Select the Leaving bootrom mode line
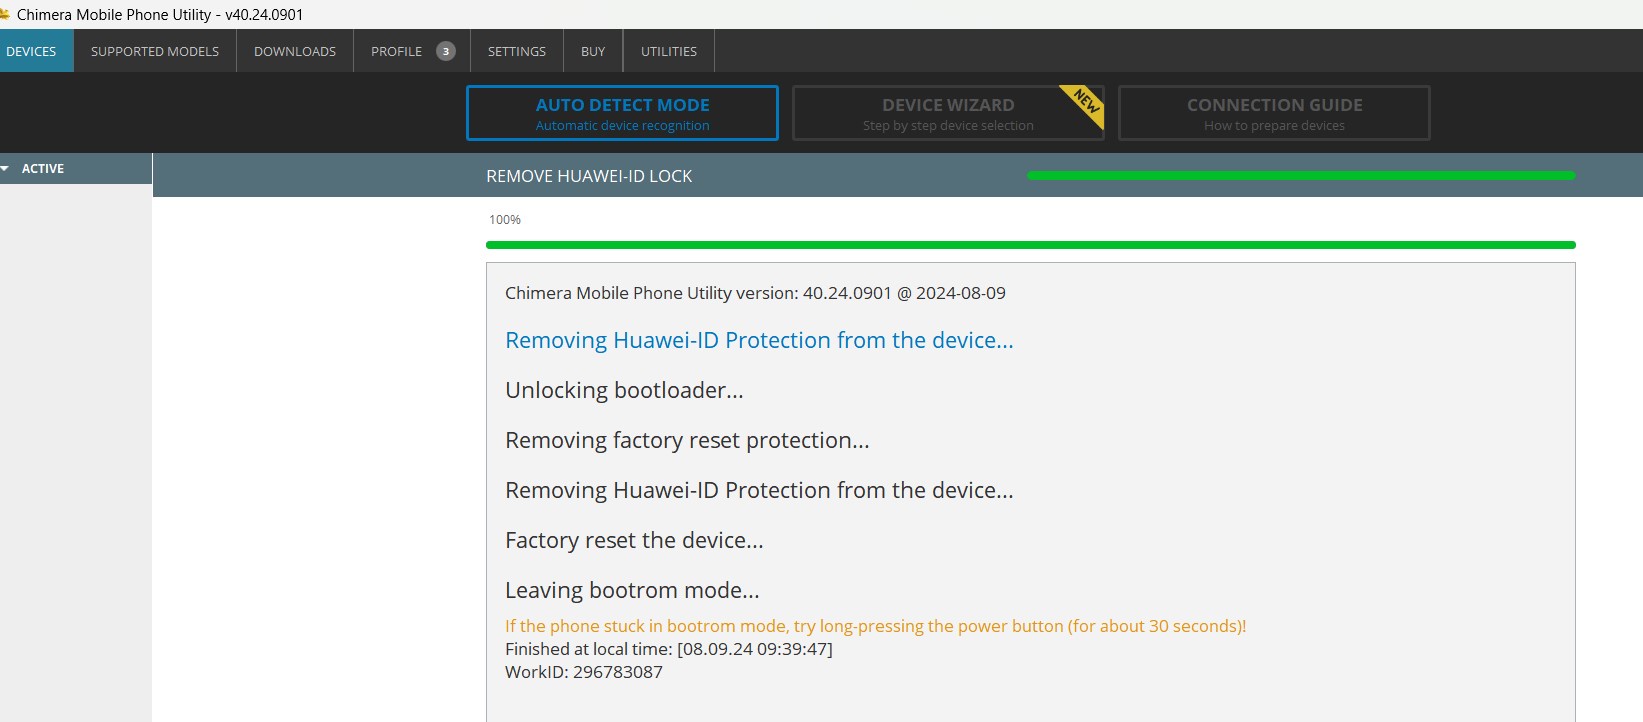This screenshot has width=1643, height=722. (x=632, y=590)
